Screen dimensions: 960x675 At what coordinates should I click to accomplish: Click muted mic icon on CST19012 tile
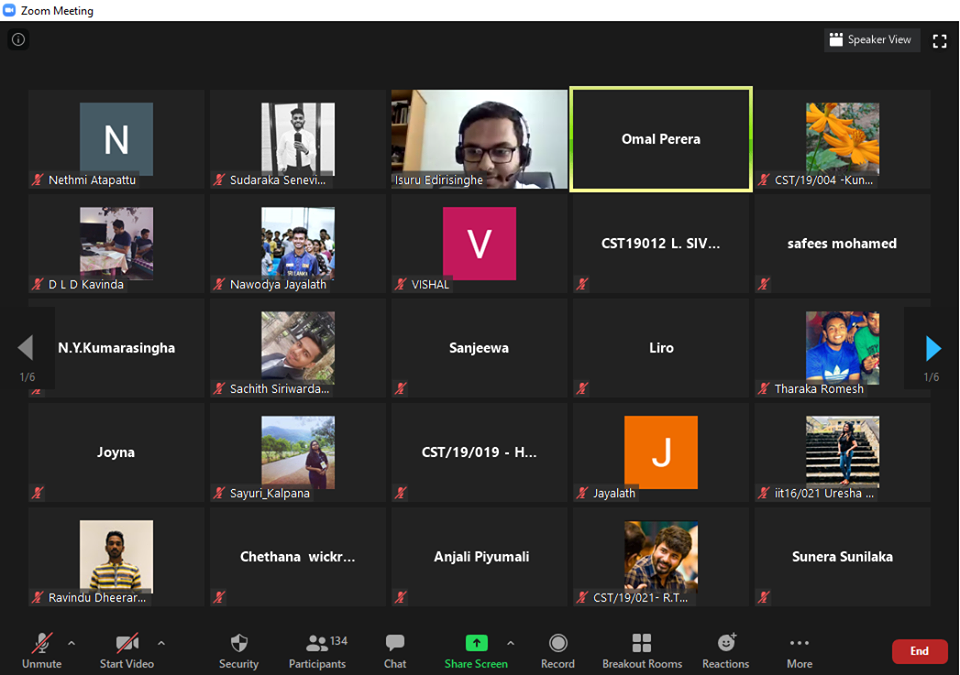coord(582,284)
